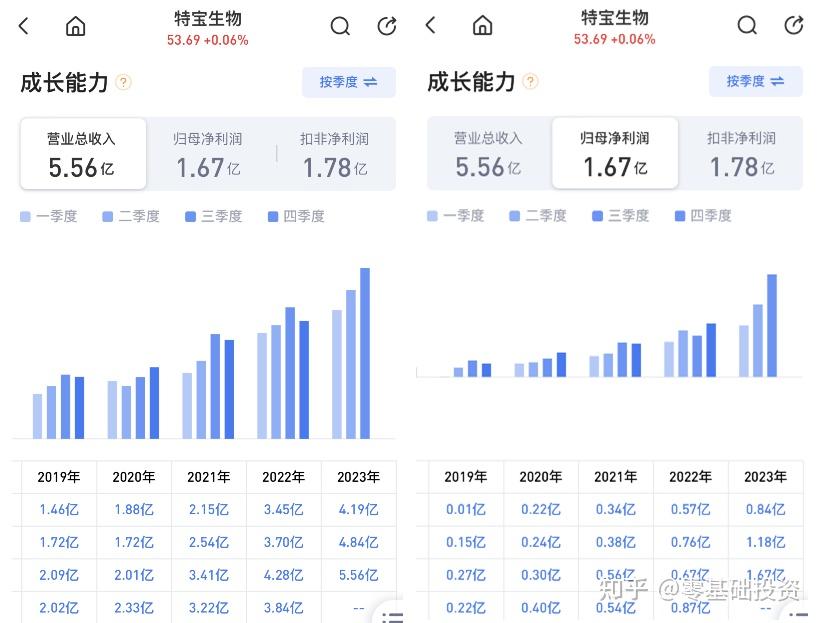Tap 3.22亿 cell in left table

208,608
